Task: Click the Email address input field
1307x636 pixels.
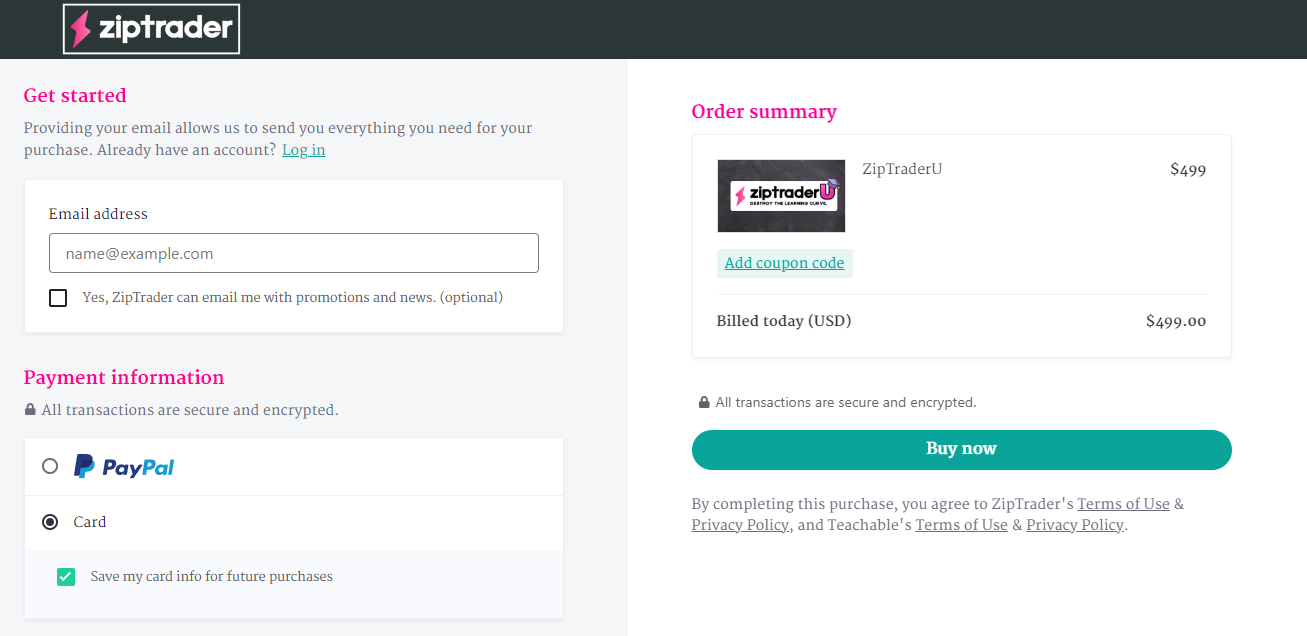Action: 294,253
